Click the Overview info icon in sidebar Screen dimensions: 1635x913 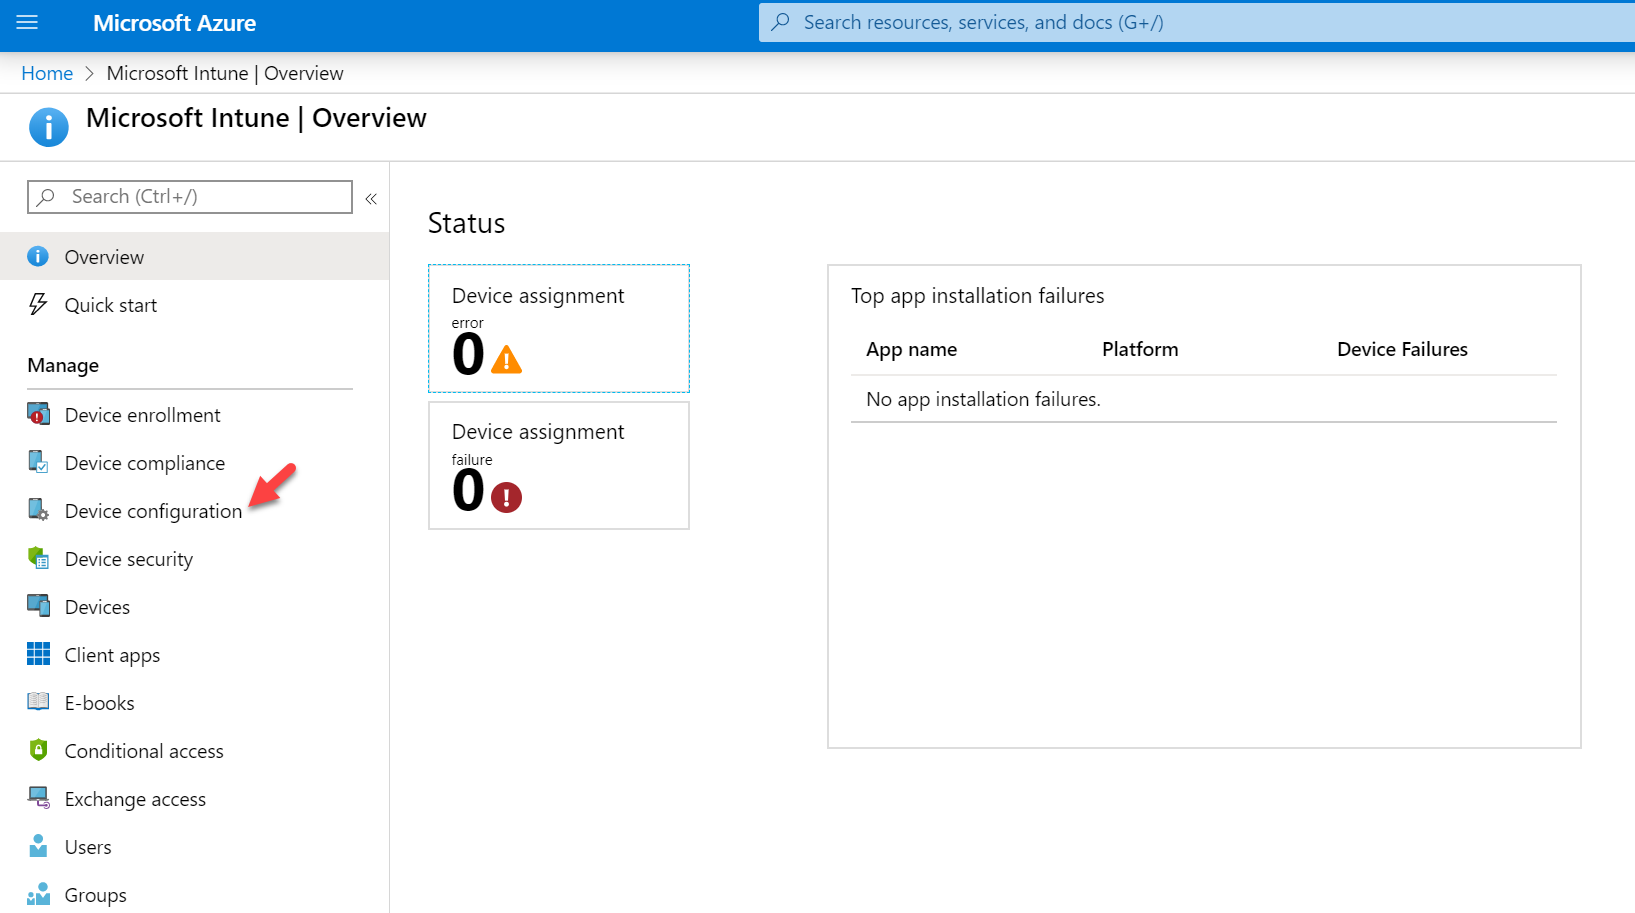coord(38,256)
